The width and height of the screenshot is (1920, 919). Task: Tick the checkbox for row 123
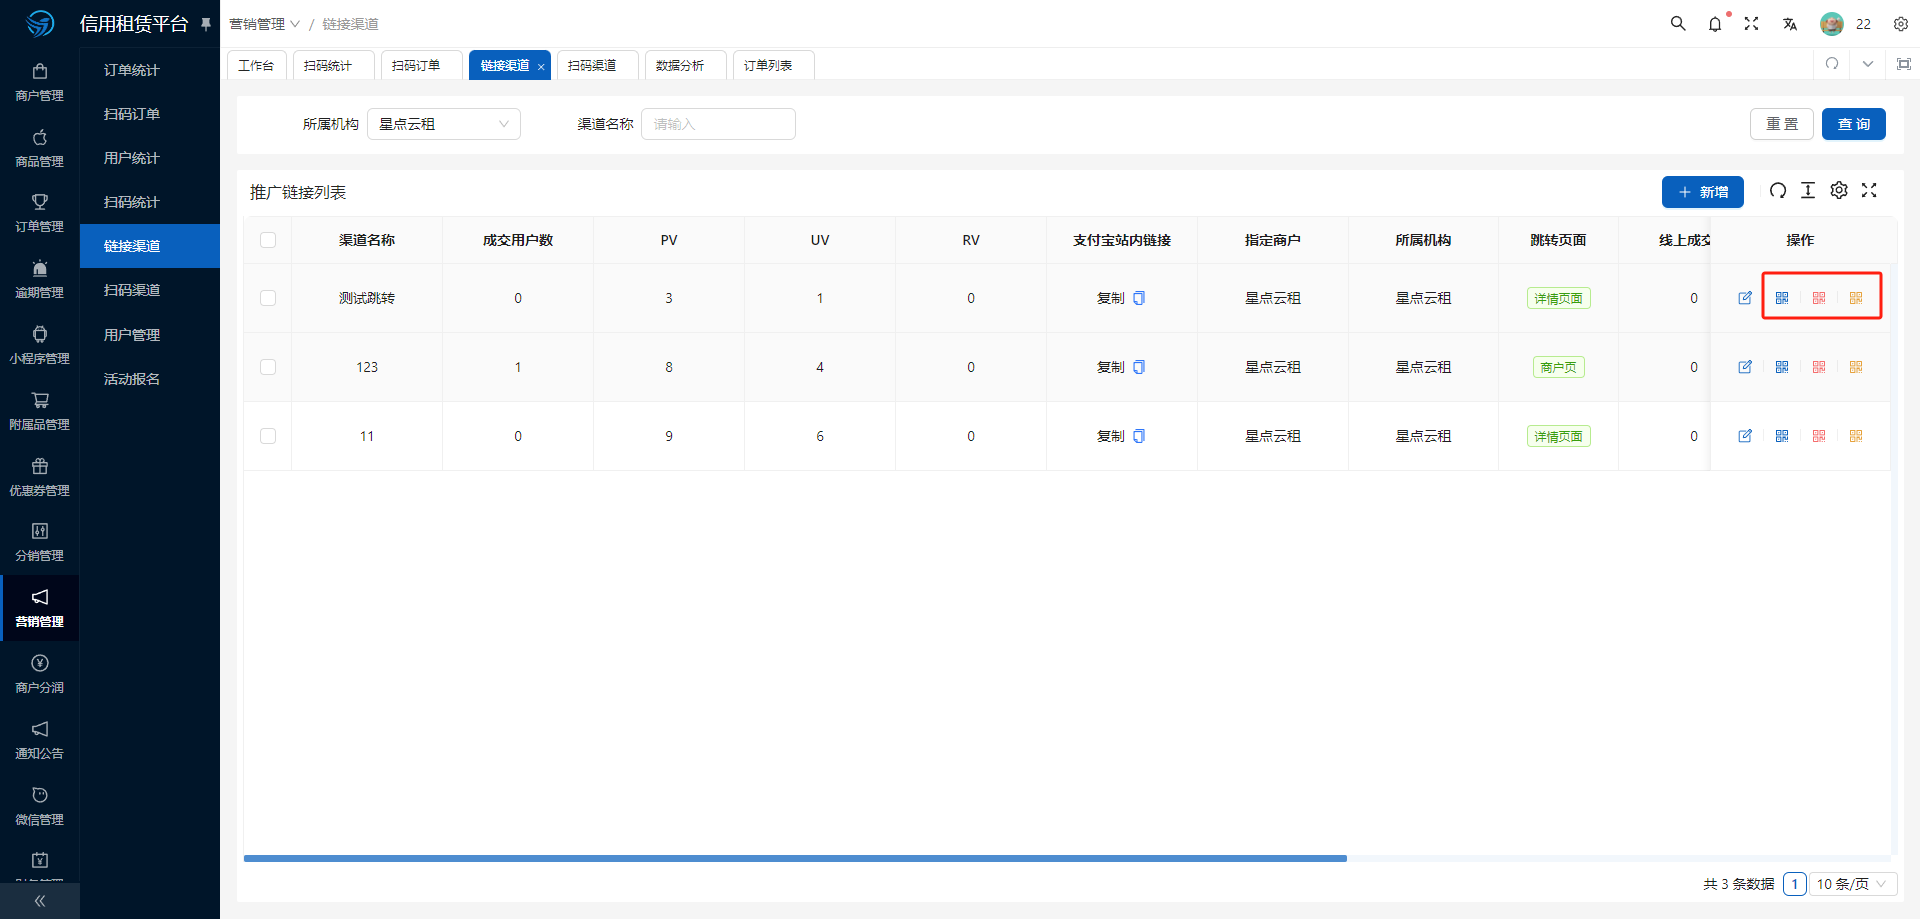(x=268, y=367)
